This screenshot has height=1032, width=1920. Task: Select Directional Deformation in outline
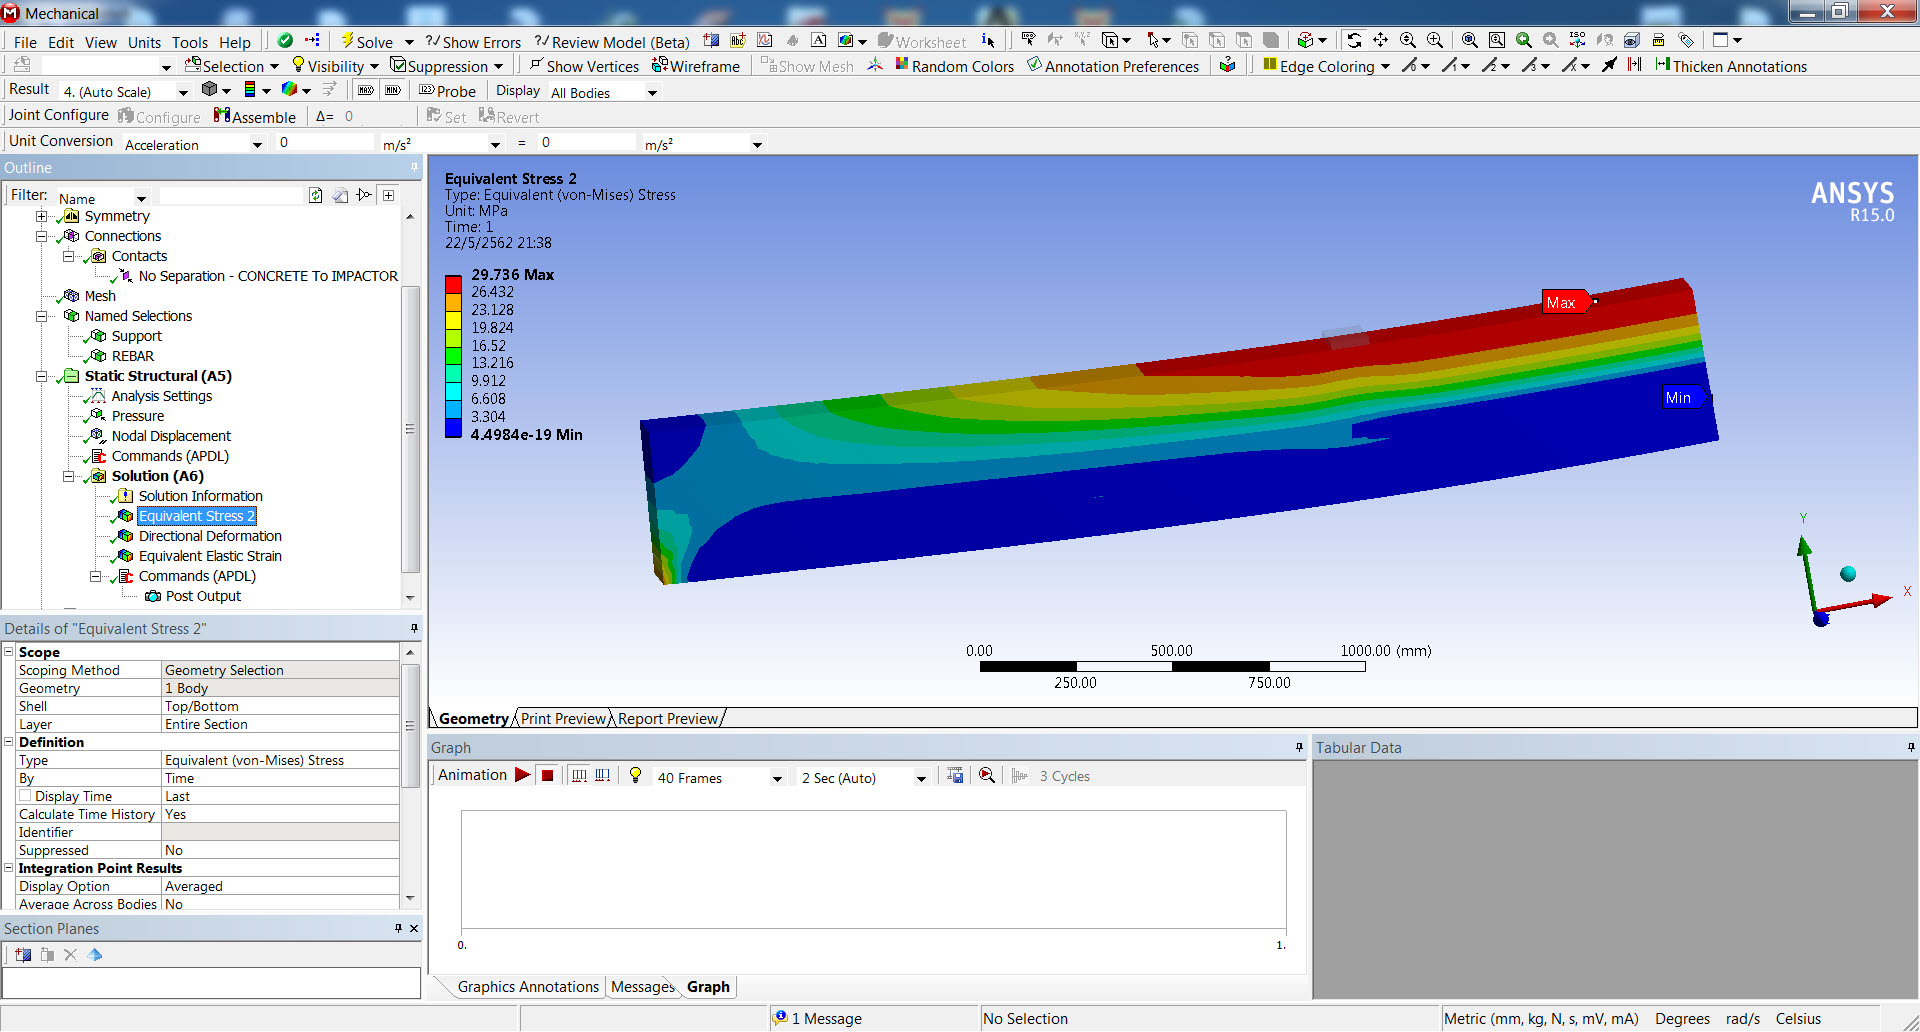[210, 536]
